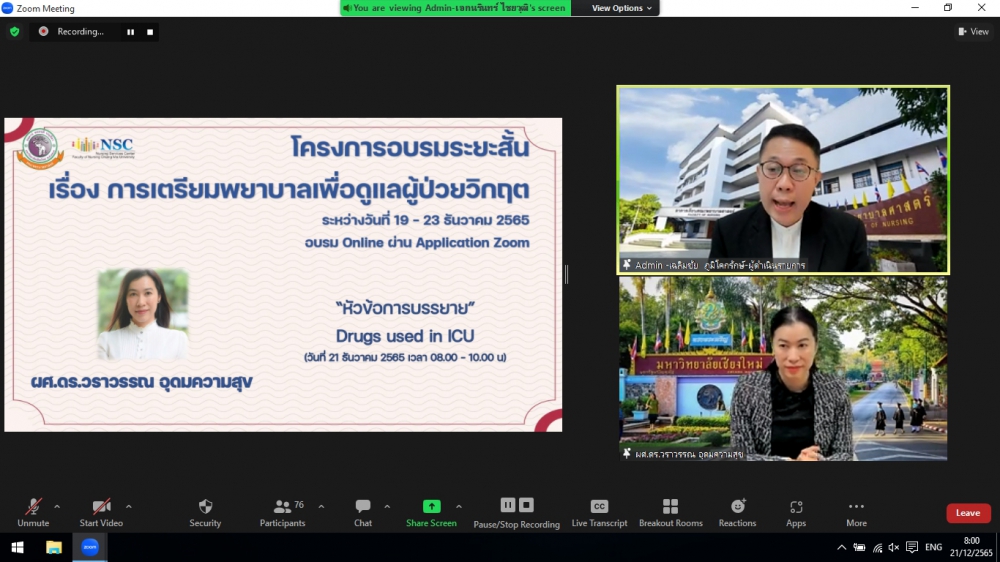Pause the recording in top bar
The height and width of the screenshot is (562, 1000).
pyautogui.click(x=130, y=32)
